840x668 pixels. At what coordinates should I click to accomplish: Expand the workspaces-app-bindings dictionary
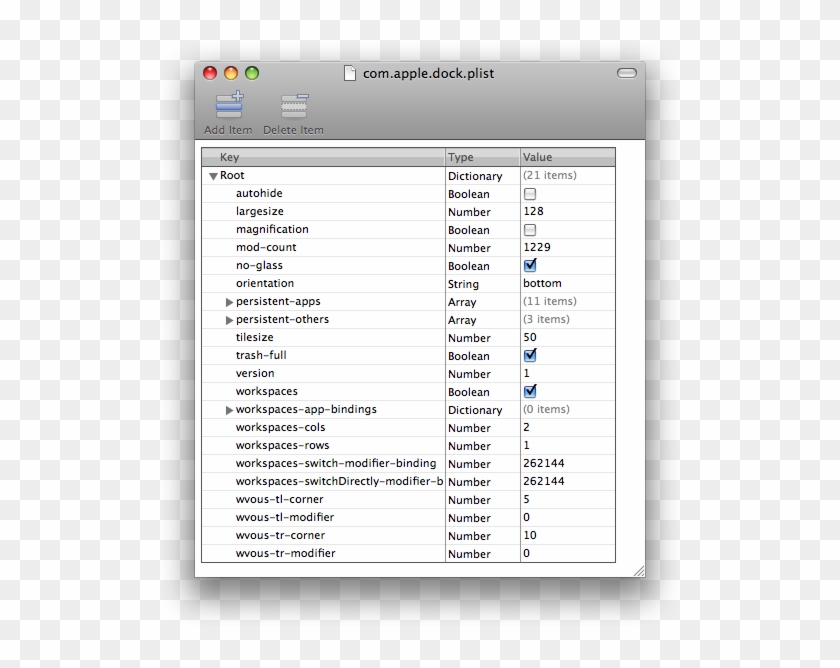(228, 409)
